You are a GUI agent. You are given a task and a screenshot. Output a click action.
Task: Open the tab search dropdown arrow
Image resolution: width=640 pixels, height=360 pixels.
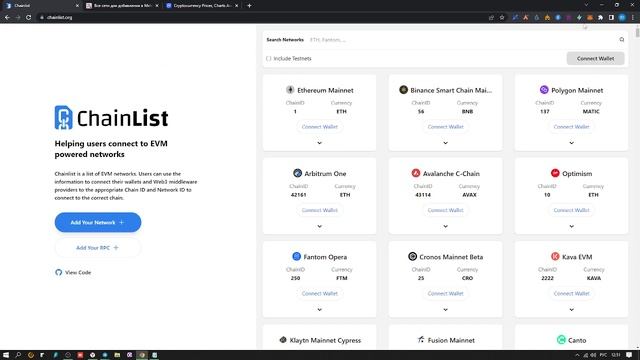click(587, 5)
